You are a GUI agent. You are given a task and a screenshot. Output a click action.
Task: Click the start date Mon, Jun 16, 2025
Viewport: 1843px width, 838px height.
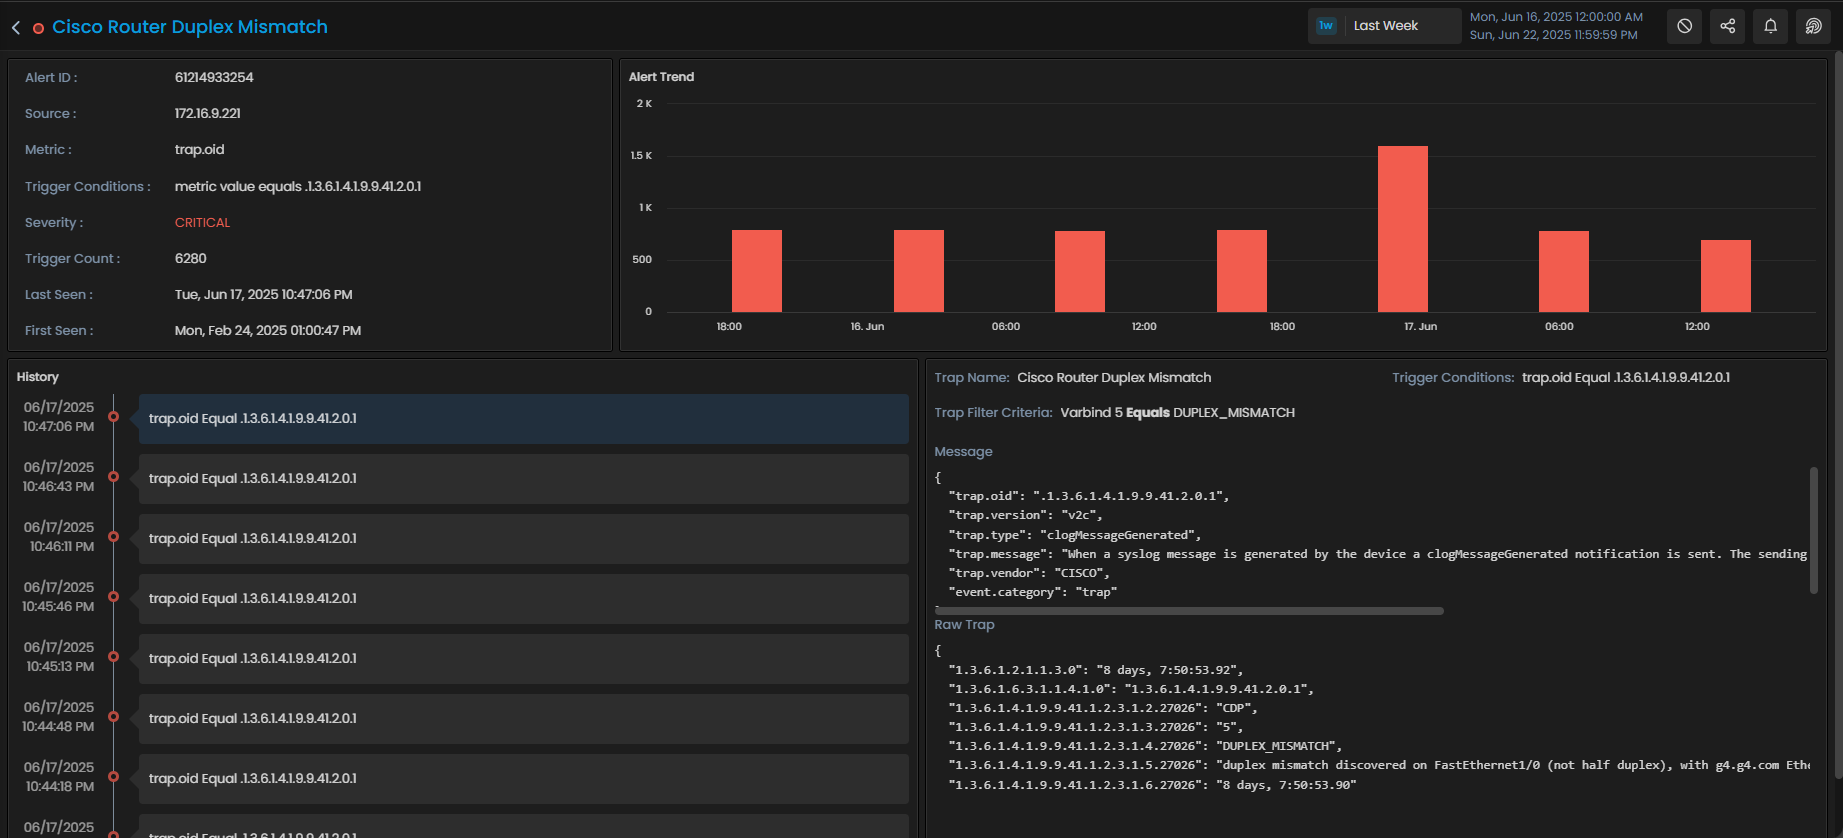[x=1556, y=17]
